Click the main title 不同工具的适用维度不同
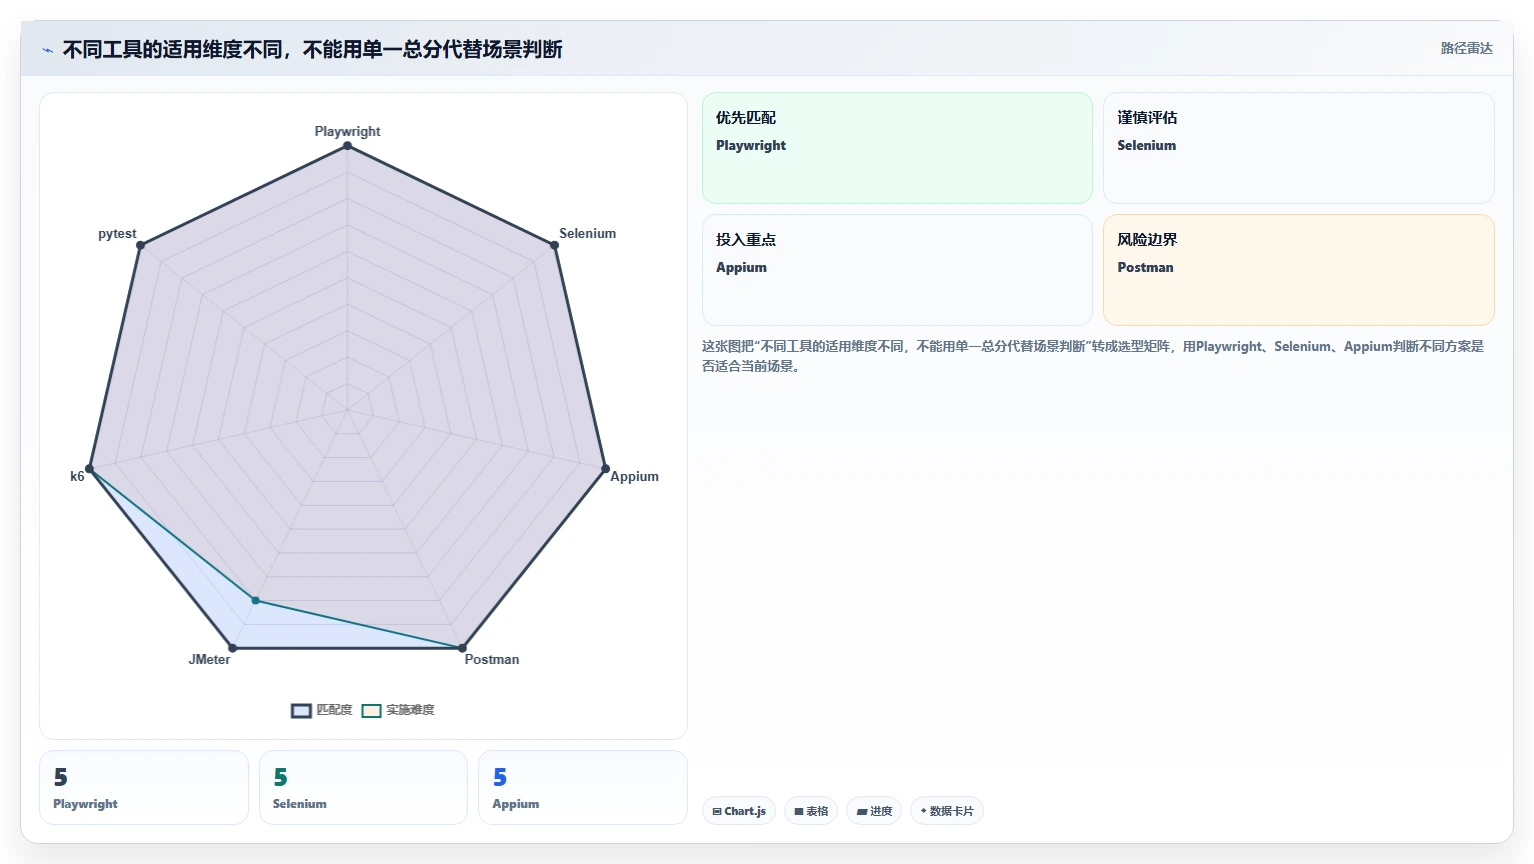This screenshot has width=1534, height=864. 312,49
